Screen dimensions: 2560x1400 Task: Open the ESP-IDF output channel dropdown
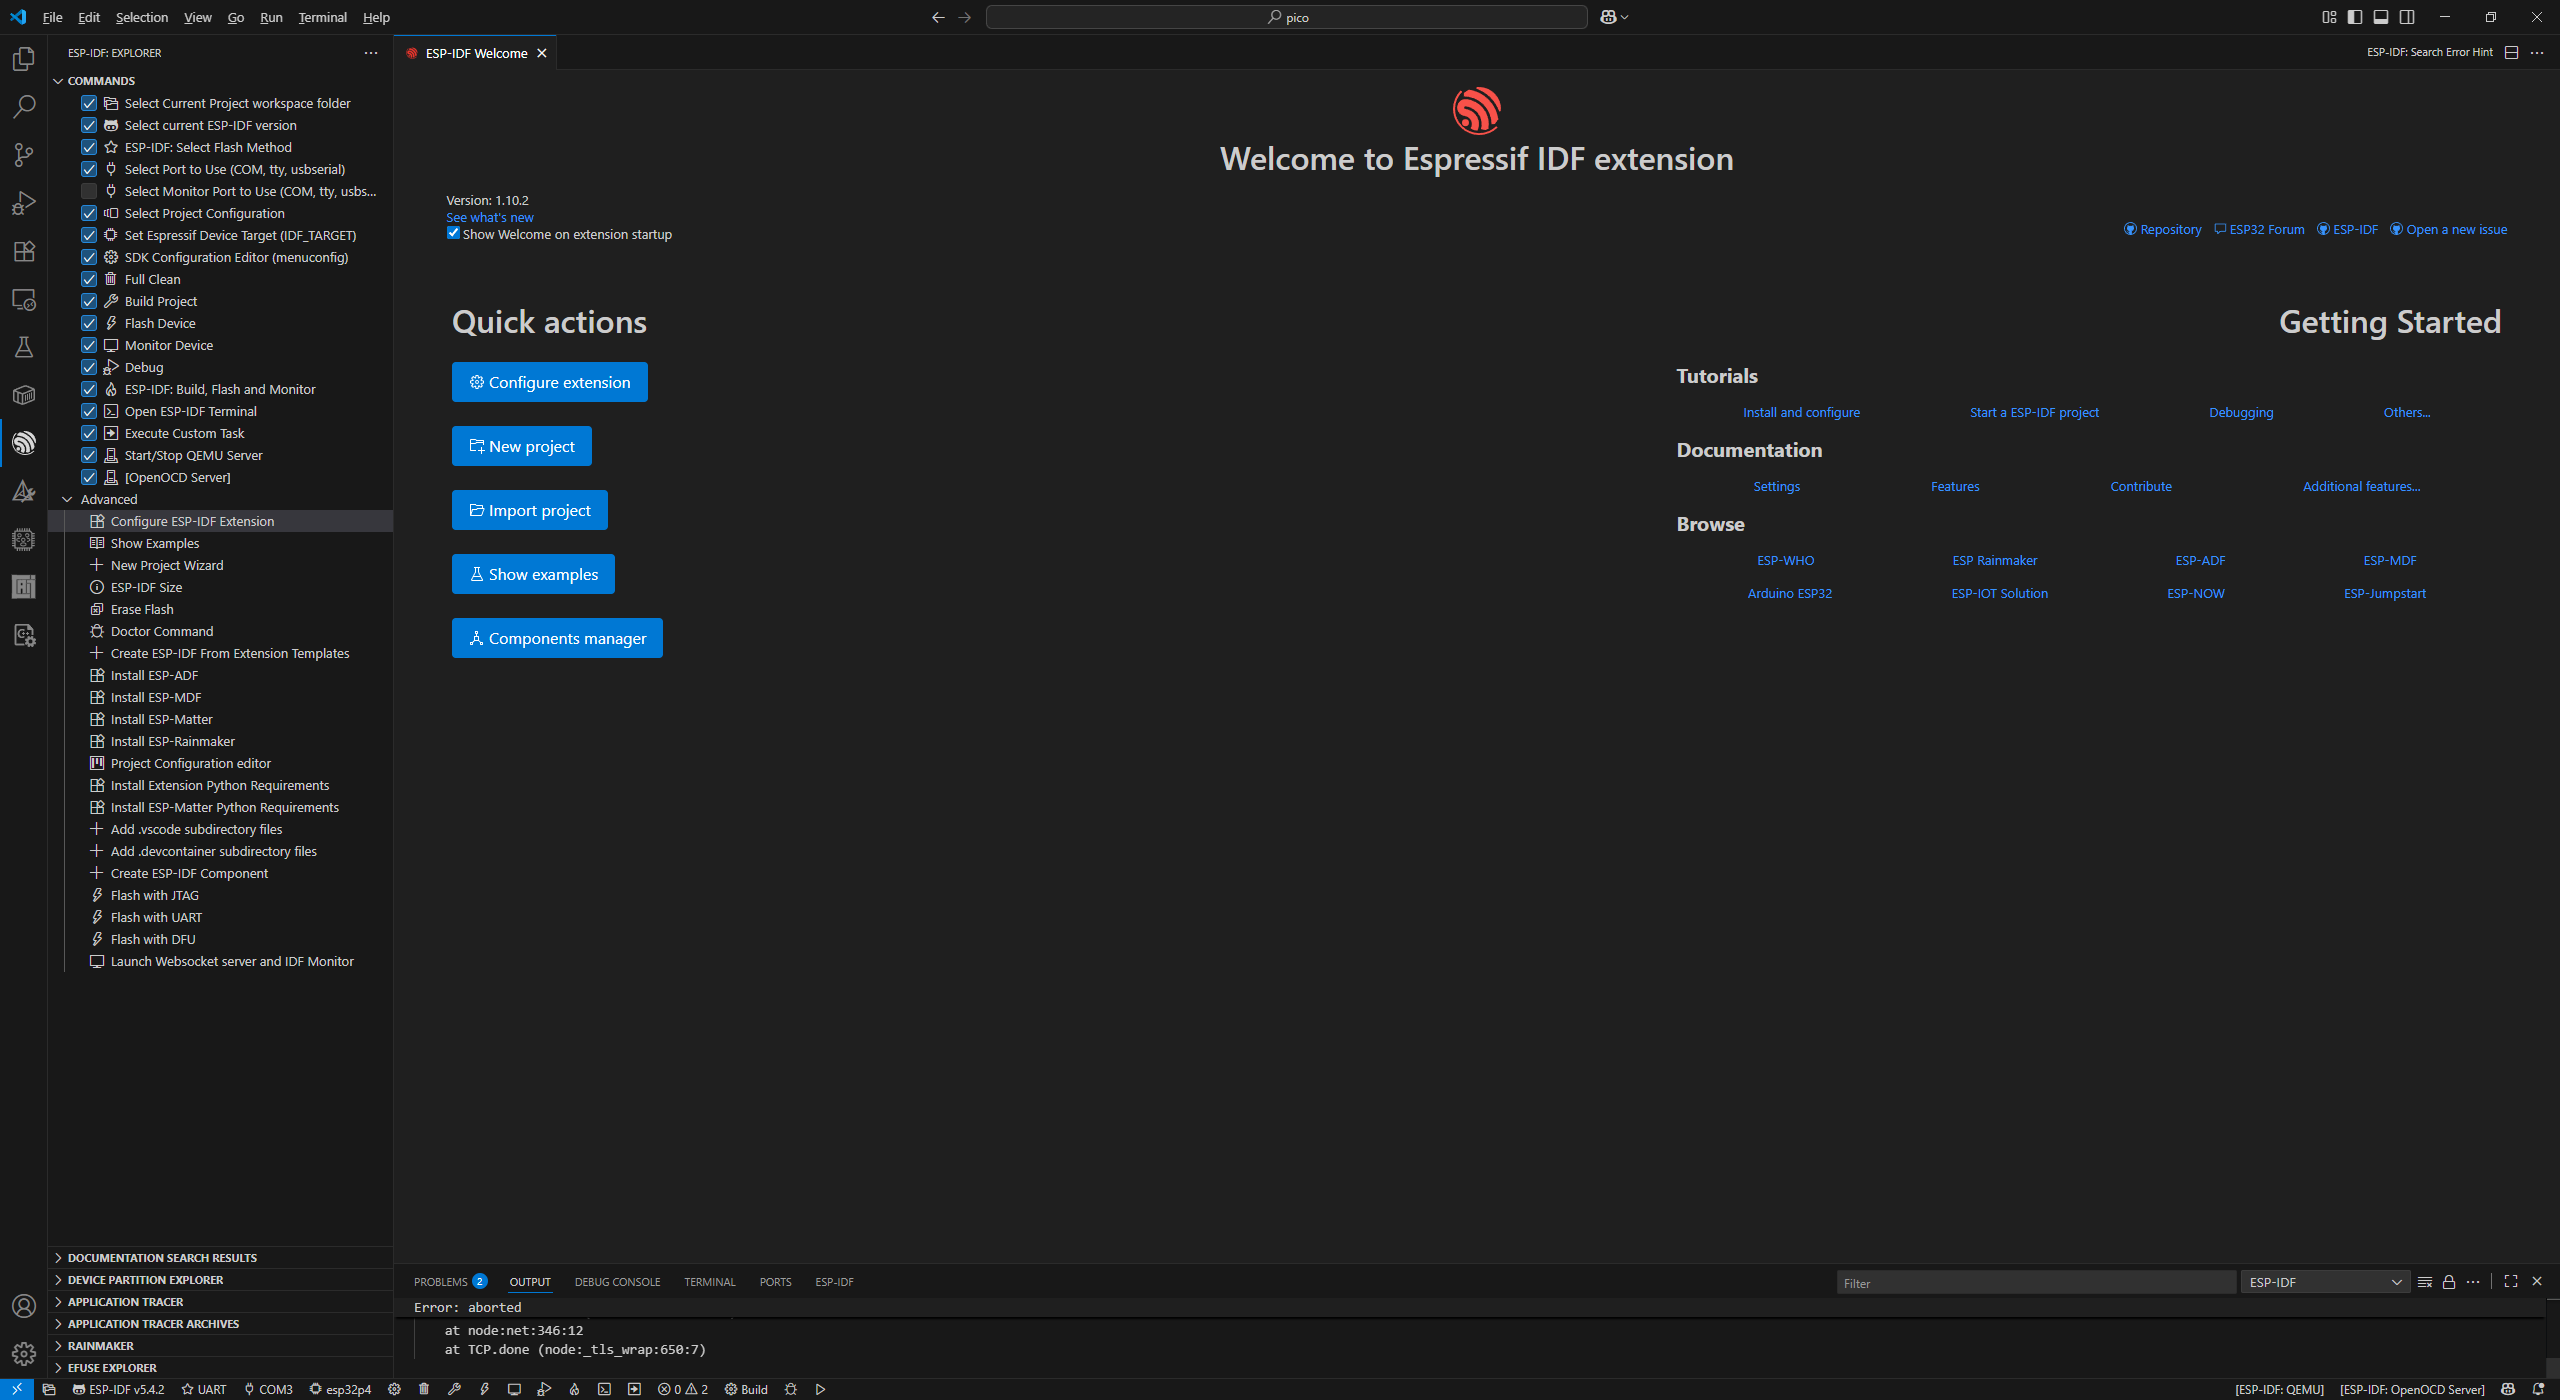2325,1282
